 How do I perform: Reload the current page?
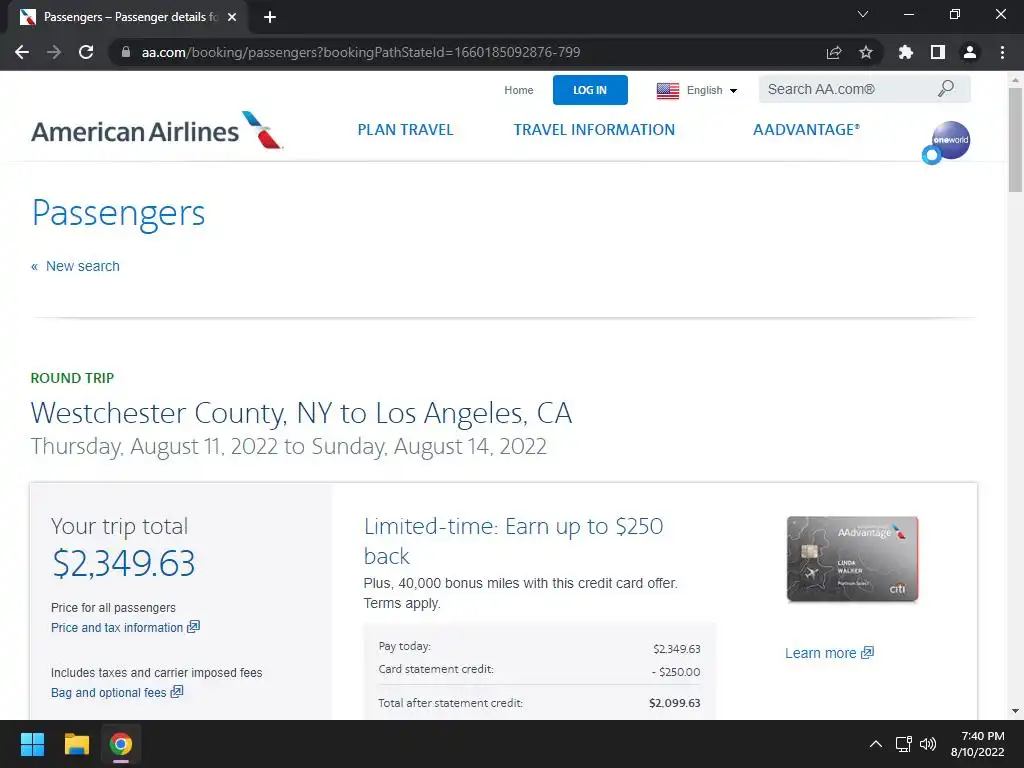(x=86, y=52)
